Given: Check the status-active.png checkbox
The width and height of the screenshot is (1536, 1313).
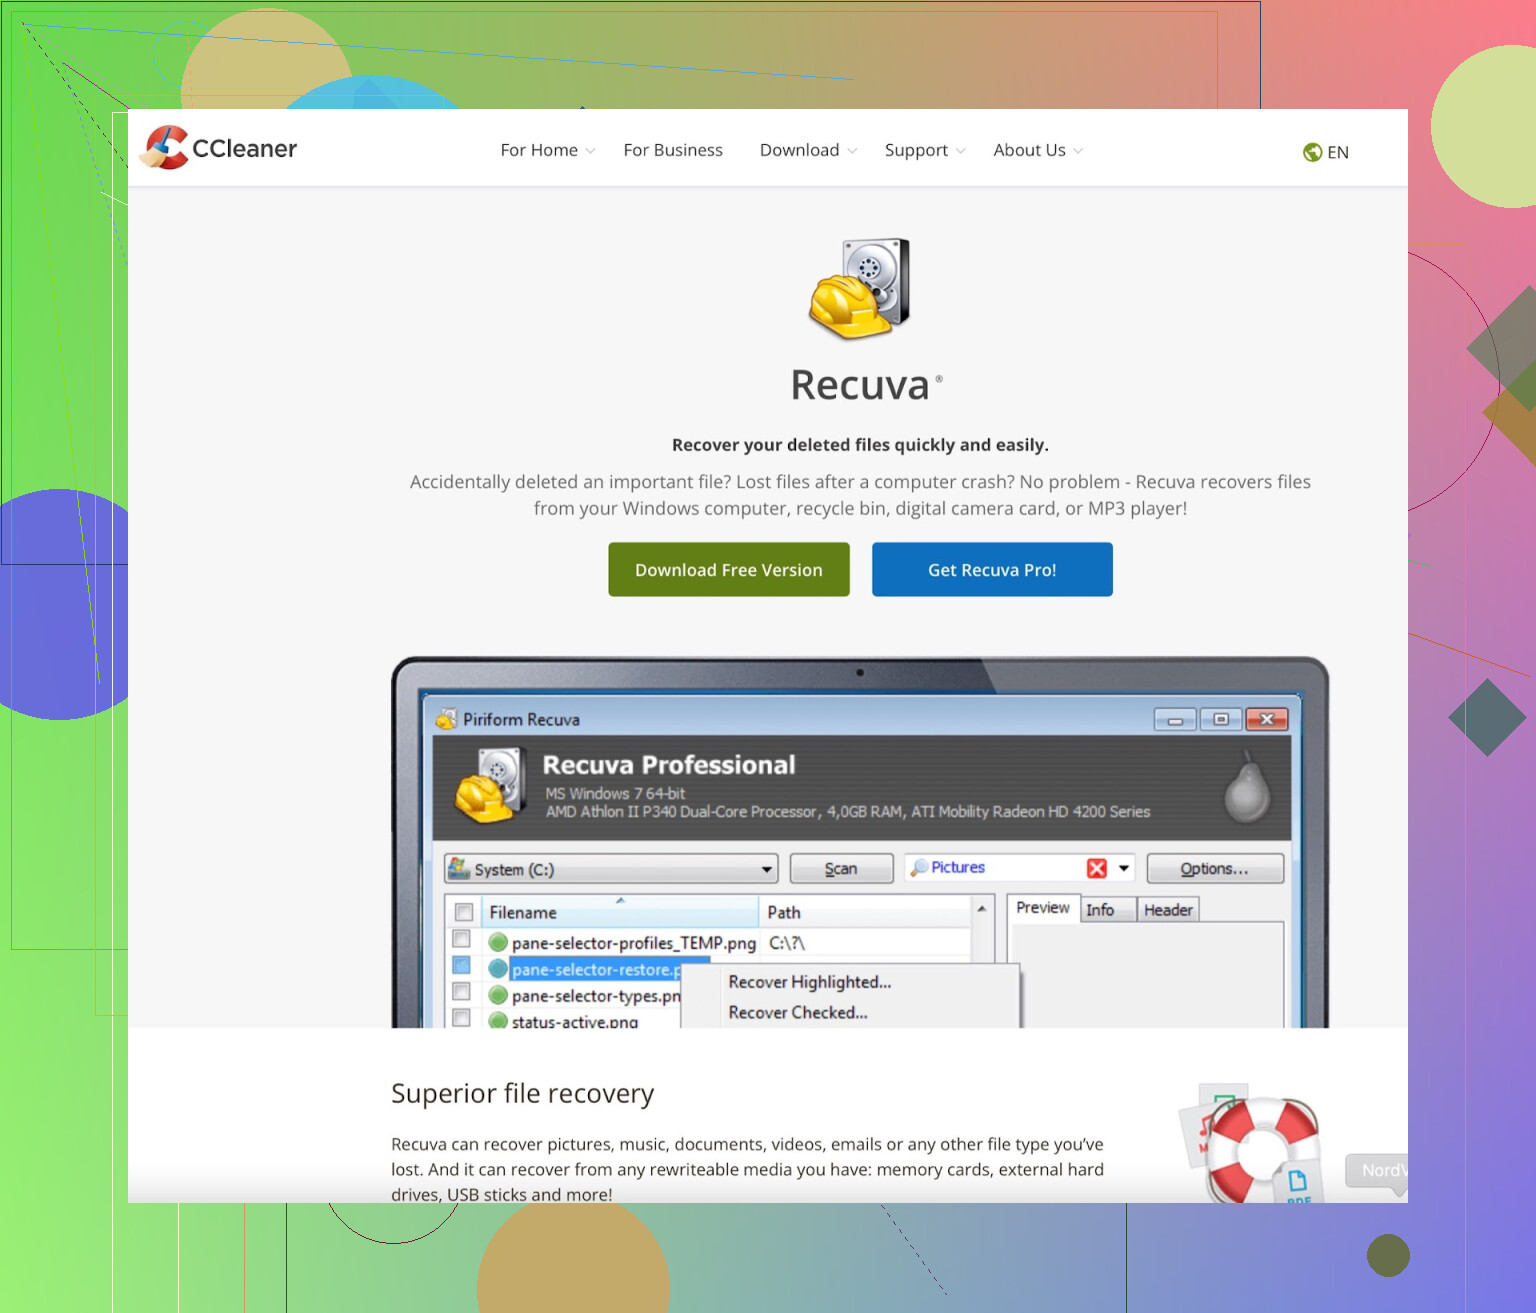Looking at the screenshot, I should click(x=461, y=1017).
